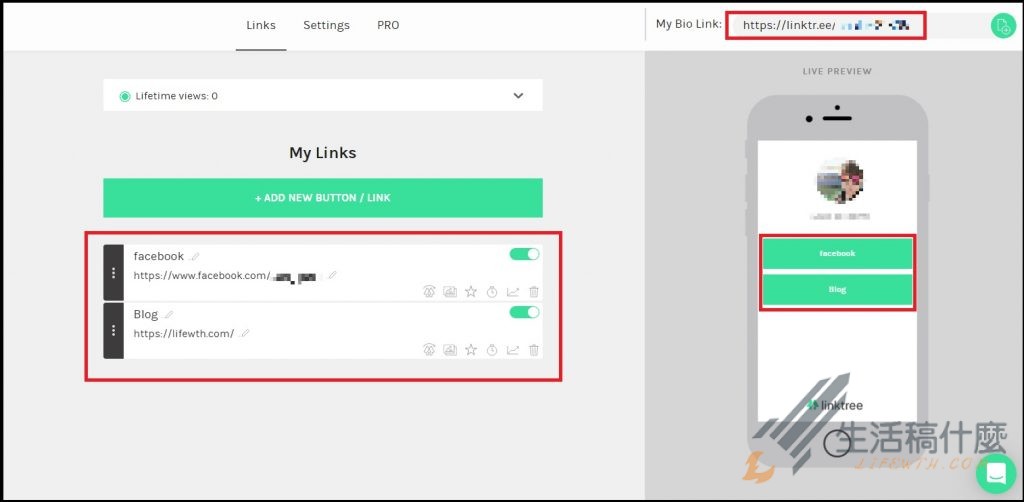Delete the facebook link with trash icon
This screenshot has width=1024, height=502.
[x=534, y=292]
